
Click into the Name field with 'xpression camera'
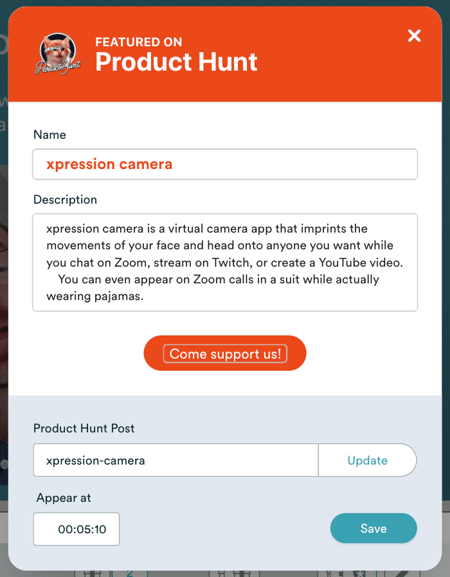(225, 164)
